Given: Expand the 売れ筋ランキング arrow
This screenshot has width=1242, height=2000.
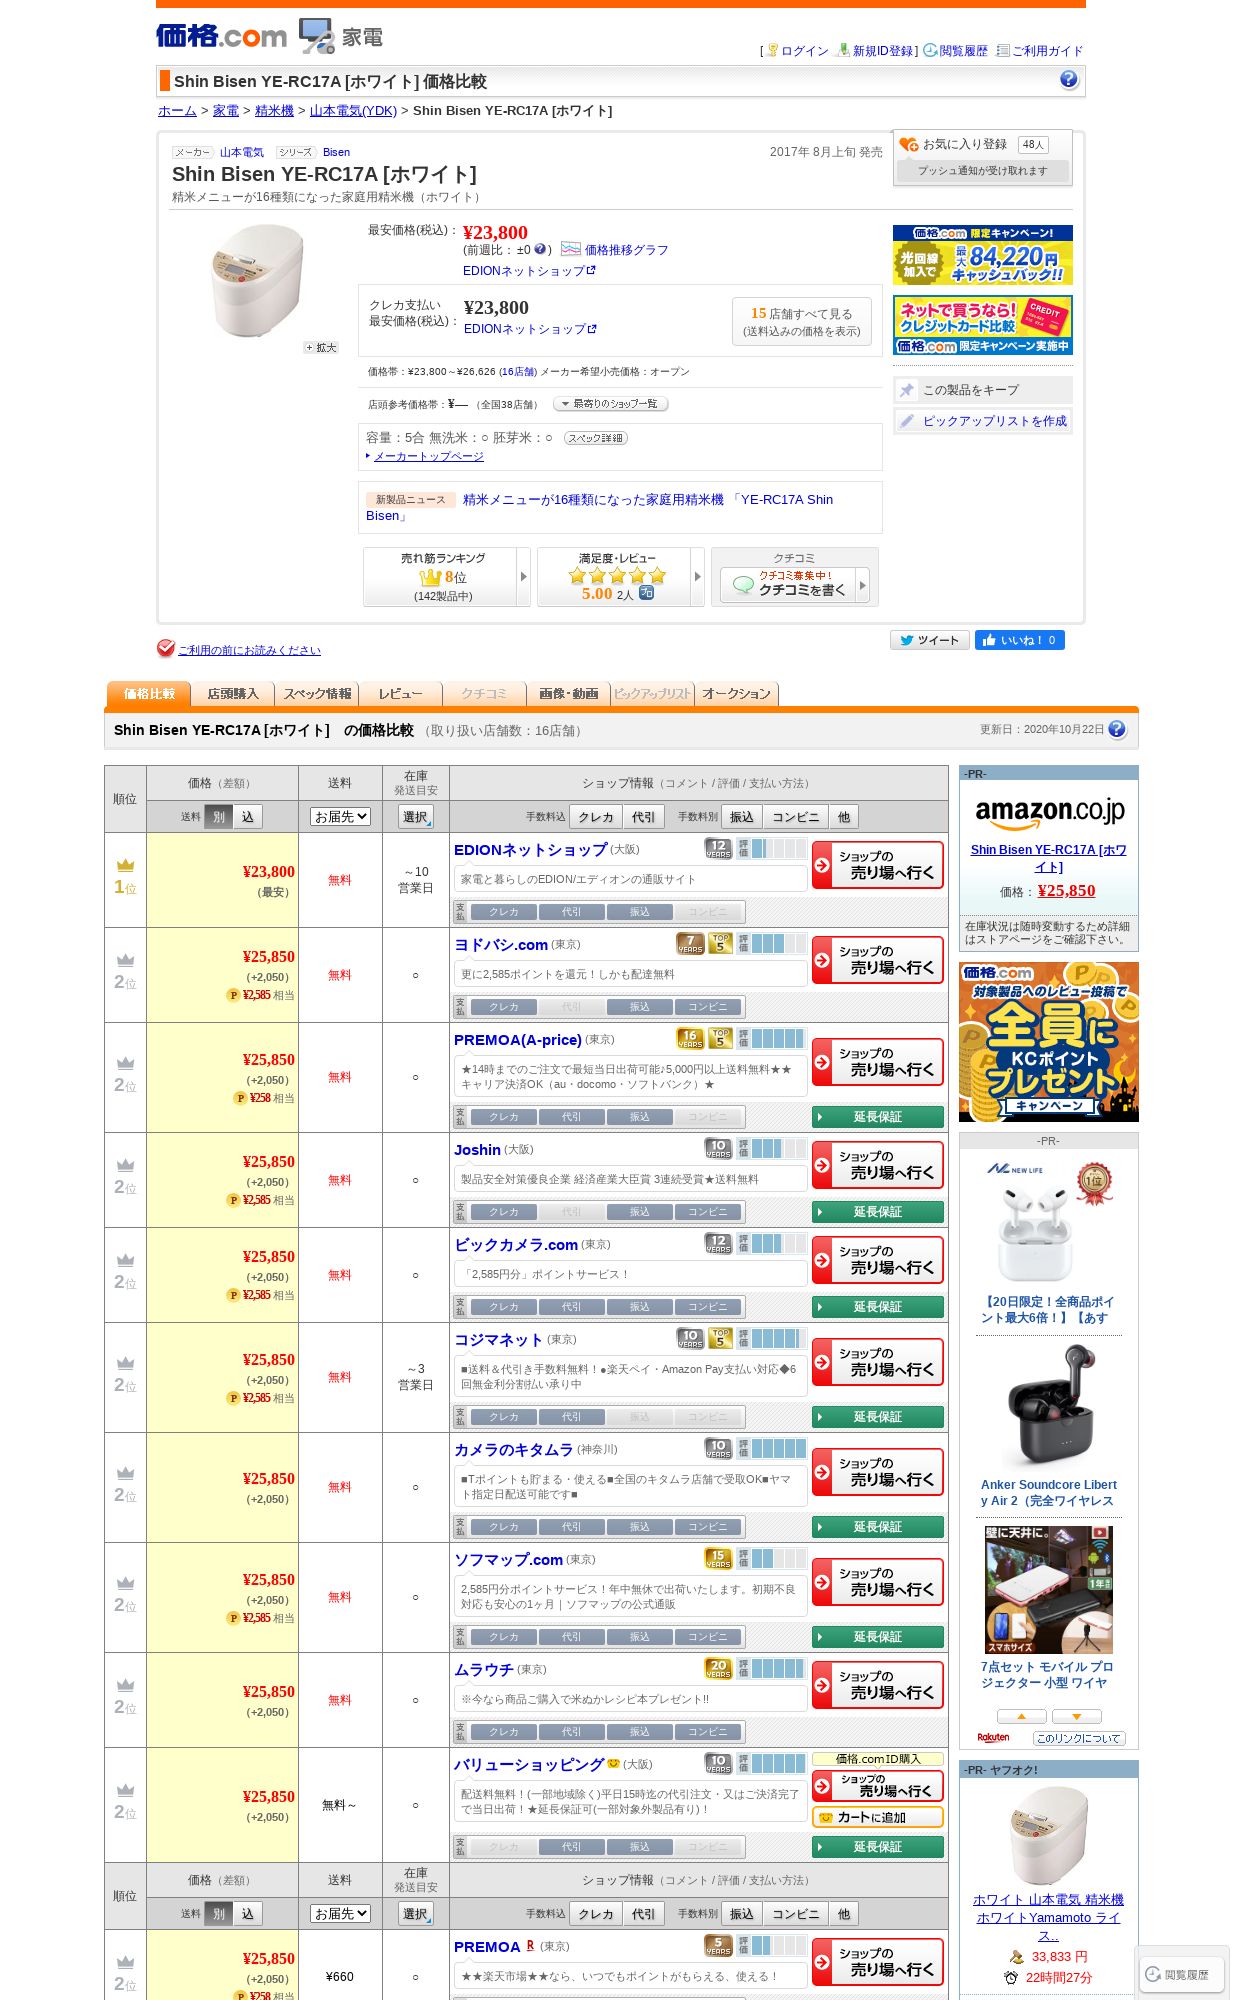Looking at the screenshot, I should 523,577.
